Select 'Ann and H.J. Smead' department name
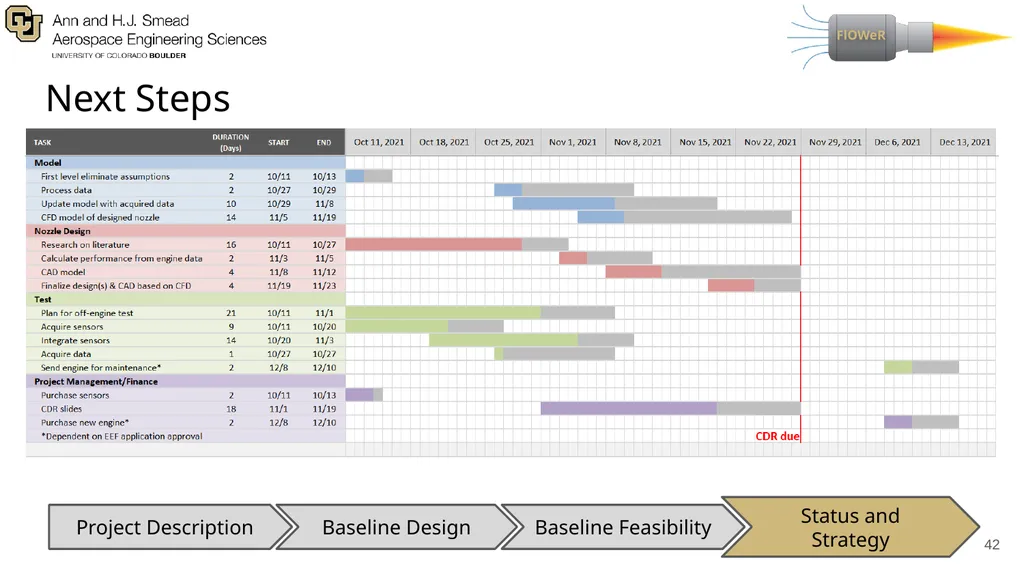 pos(121,21)
